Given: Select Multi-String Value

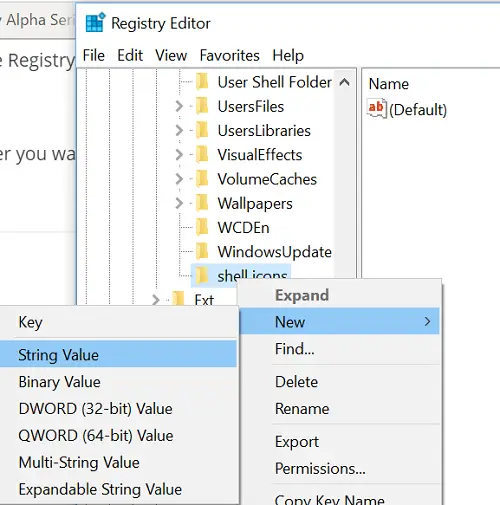Looking at the screenshot, I should pos(118,463).
